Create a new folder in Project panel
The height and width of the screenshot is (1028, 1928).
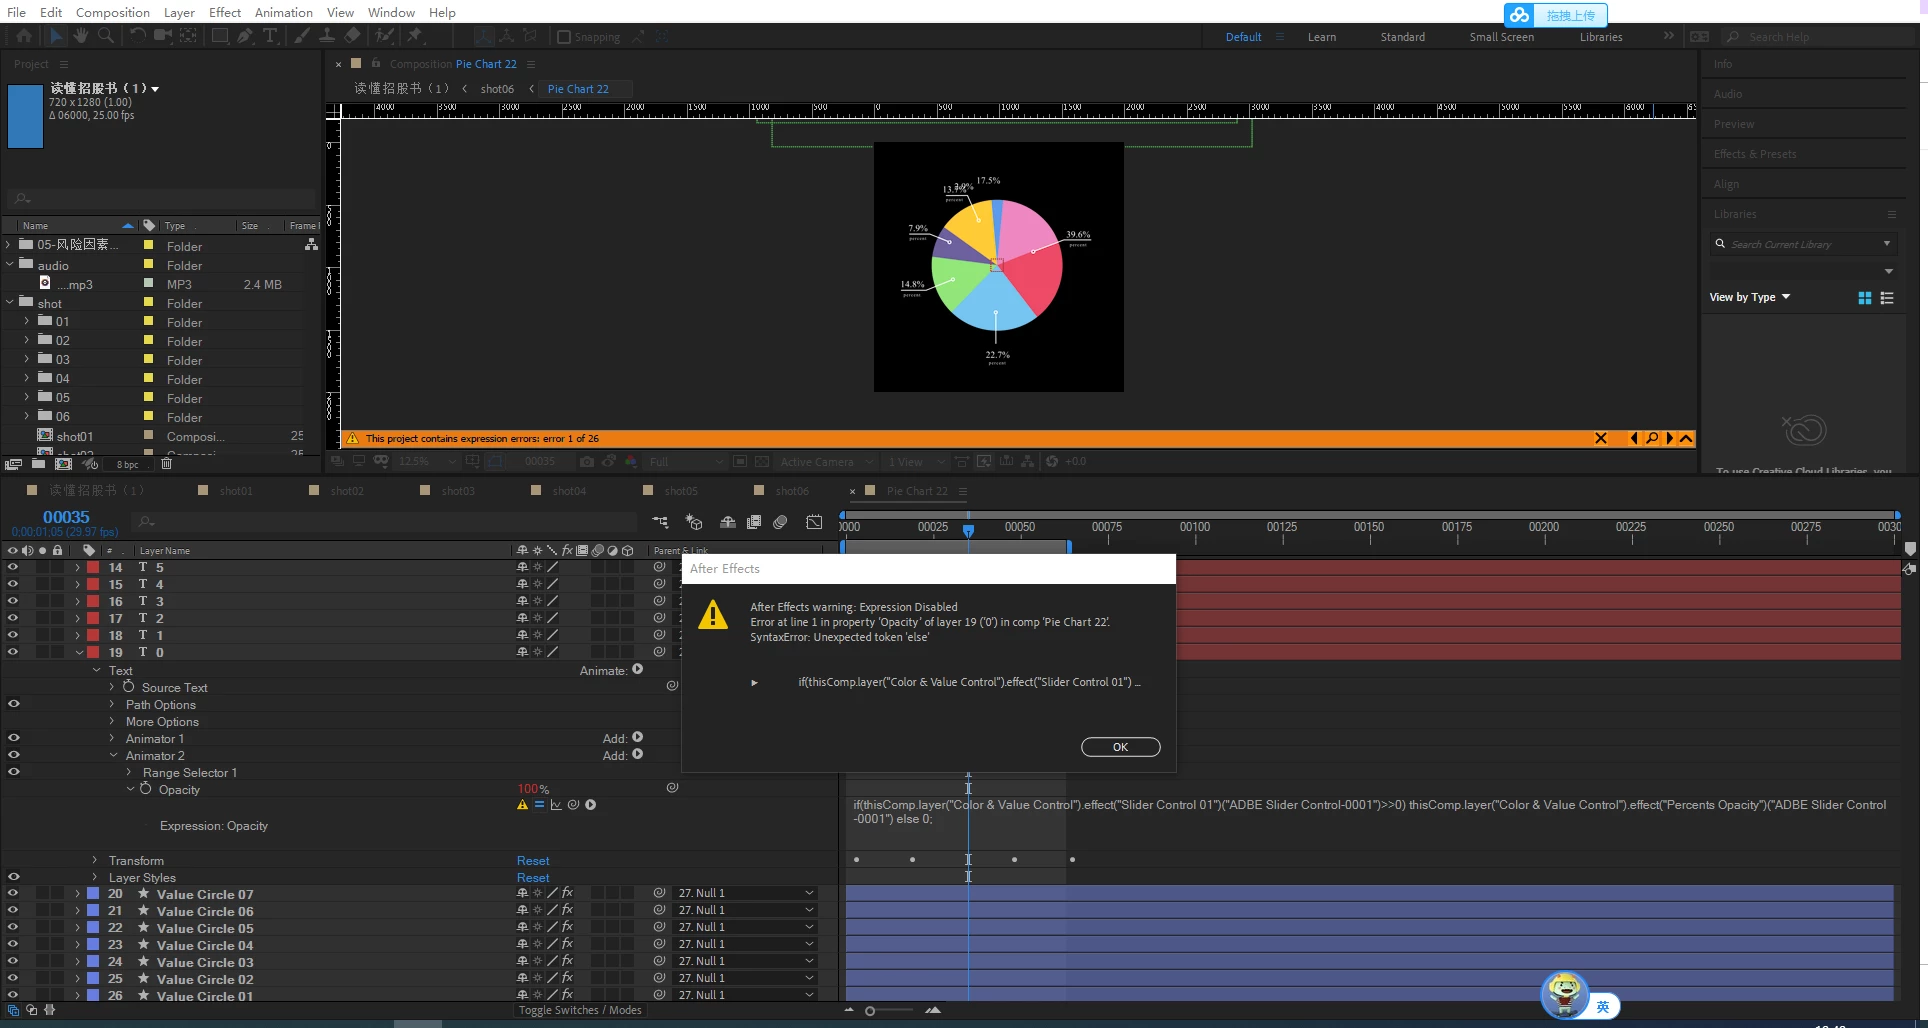[x=38, y=464]
